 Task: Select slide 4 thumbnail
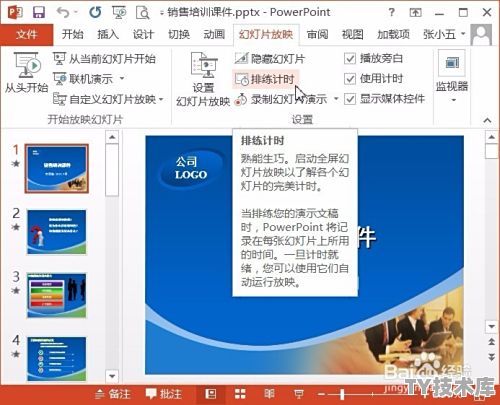(57, 359)
